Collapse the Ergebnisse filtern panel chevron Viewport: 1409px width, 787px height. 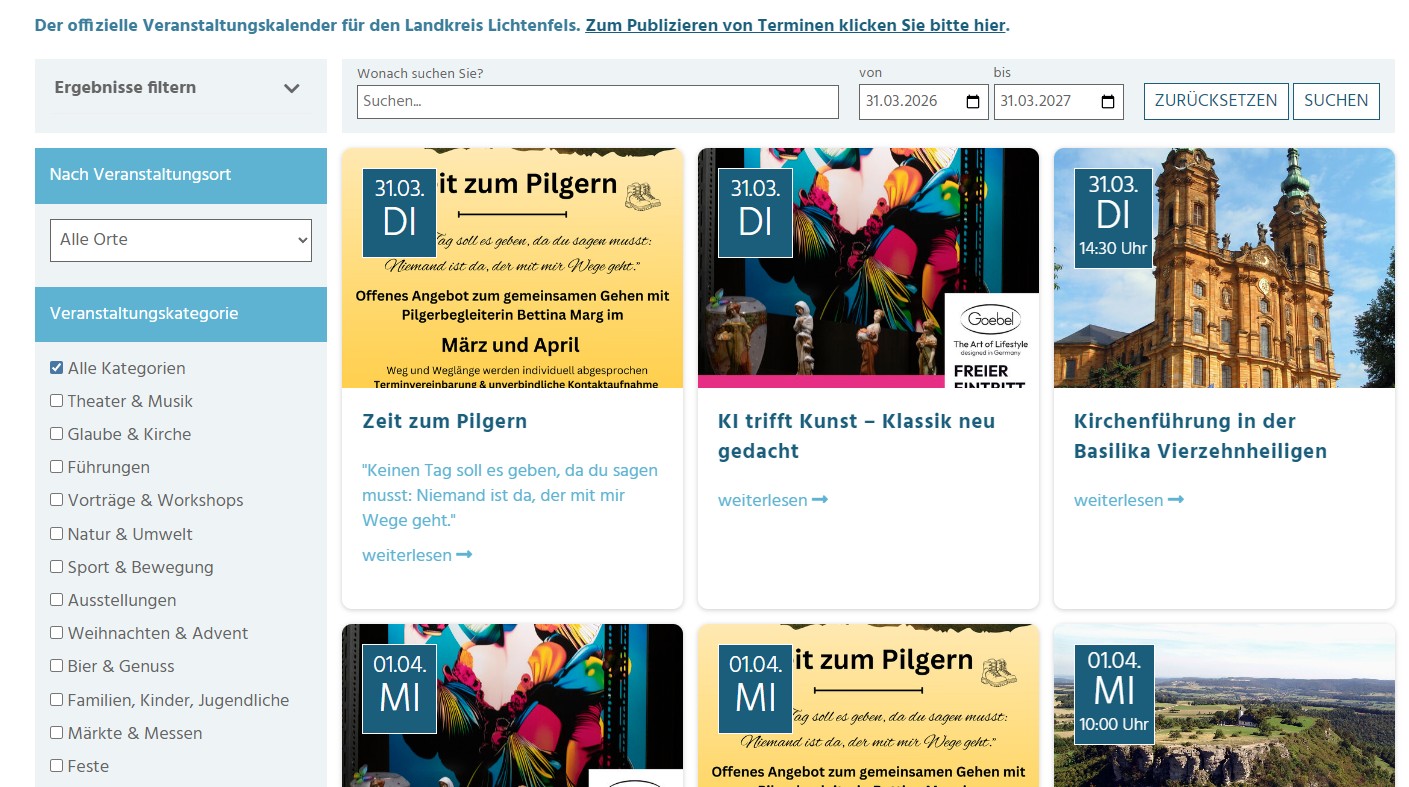tap(291, 88)
